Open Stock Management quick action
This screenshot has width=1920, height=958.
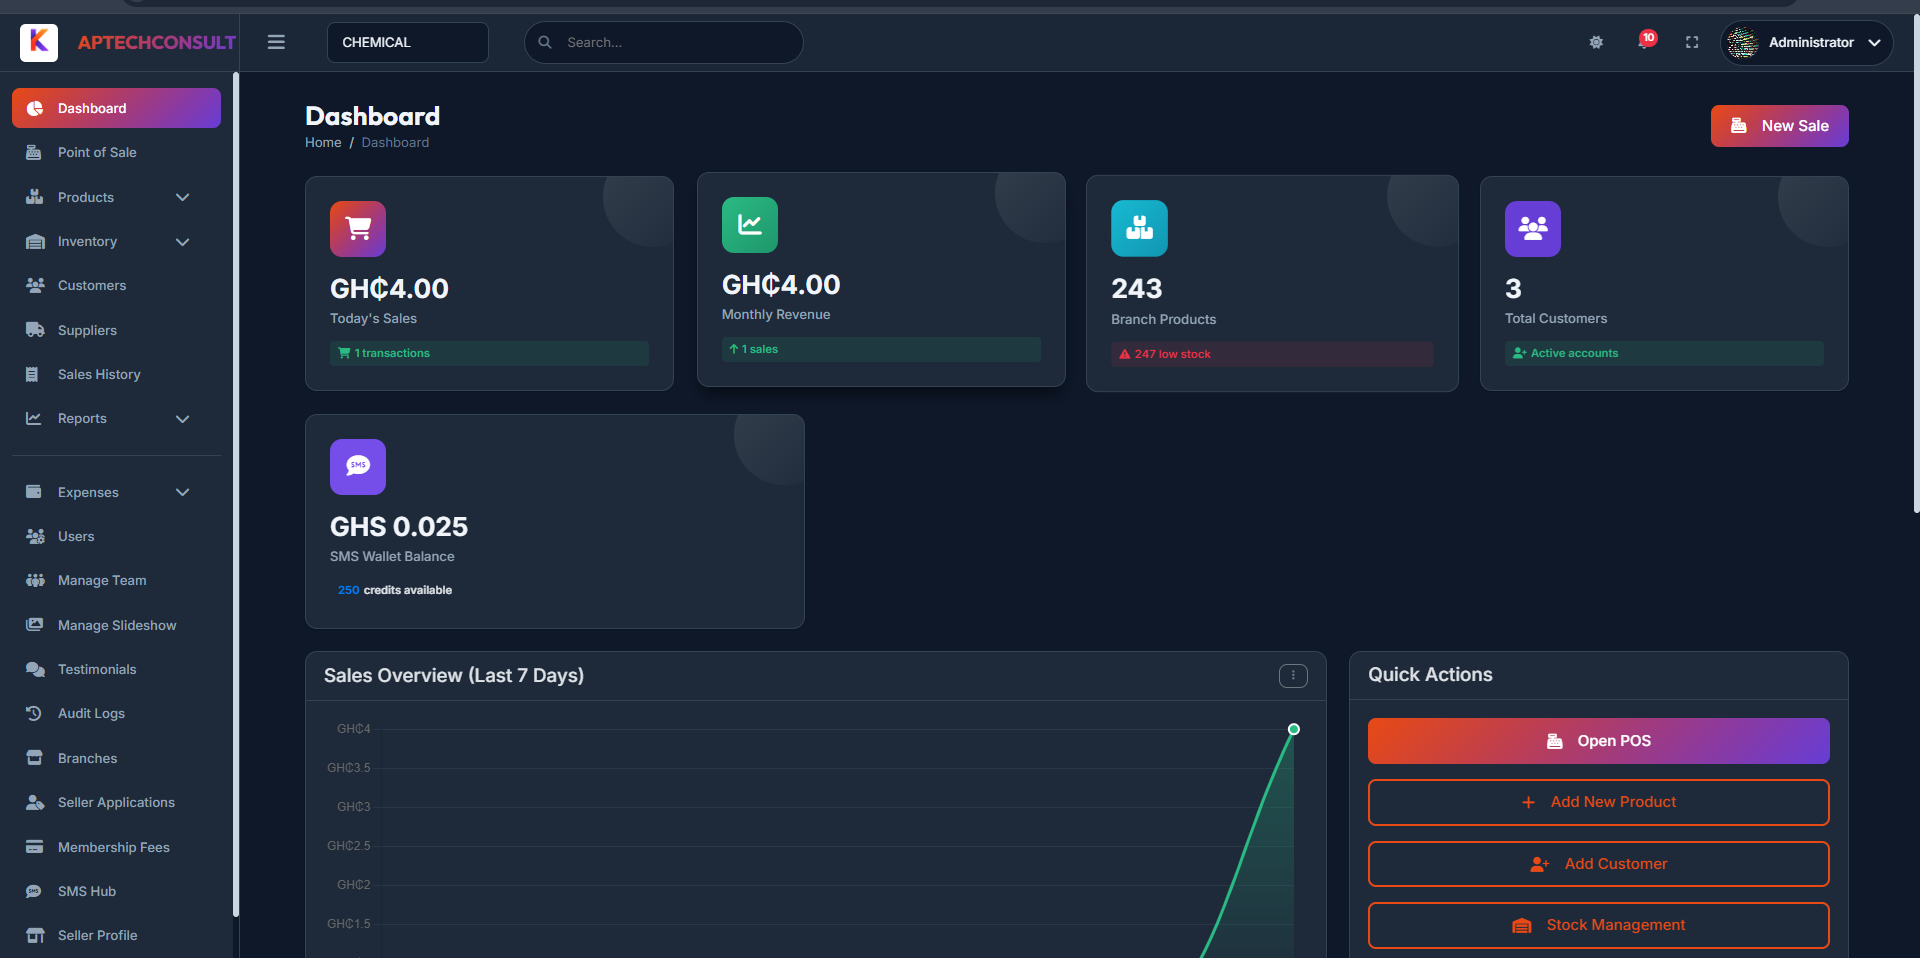[x=1598, y=925]
